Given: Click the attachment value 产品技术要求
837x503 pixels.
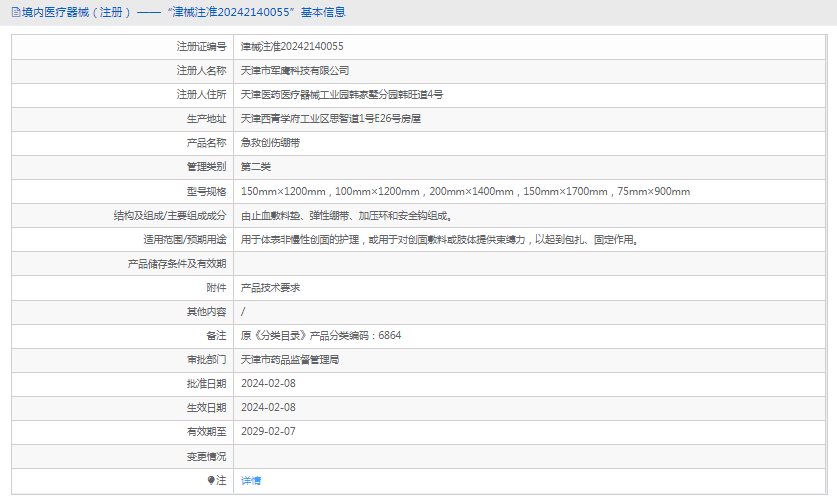Looking at the screenshot, I should (270, 288).
